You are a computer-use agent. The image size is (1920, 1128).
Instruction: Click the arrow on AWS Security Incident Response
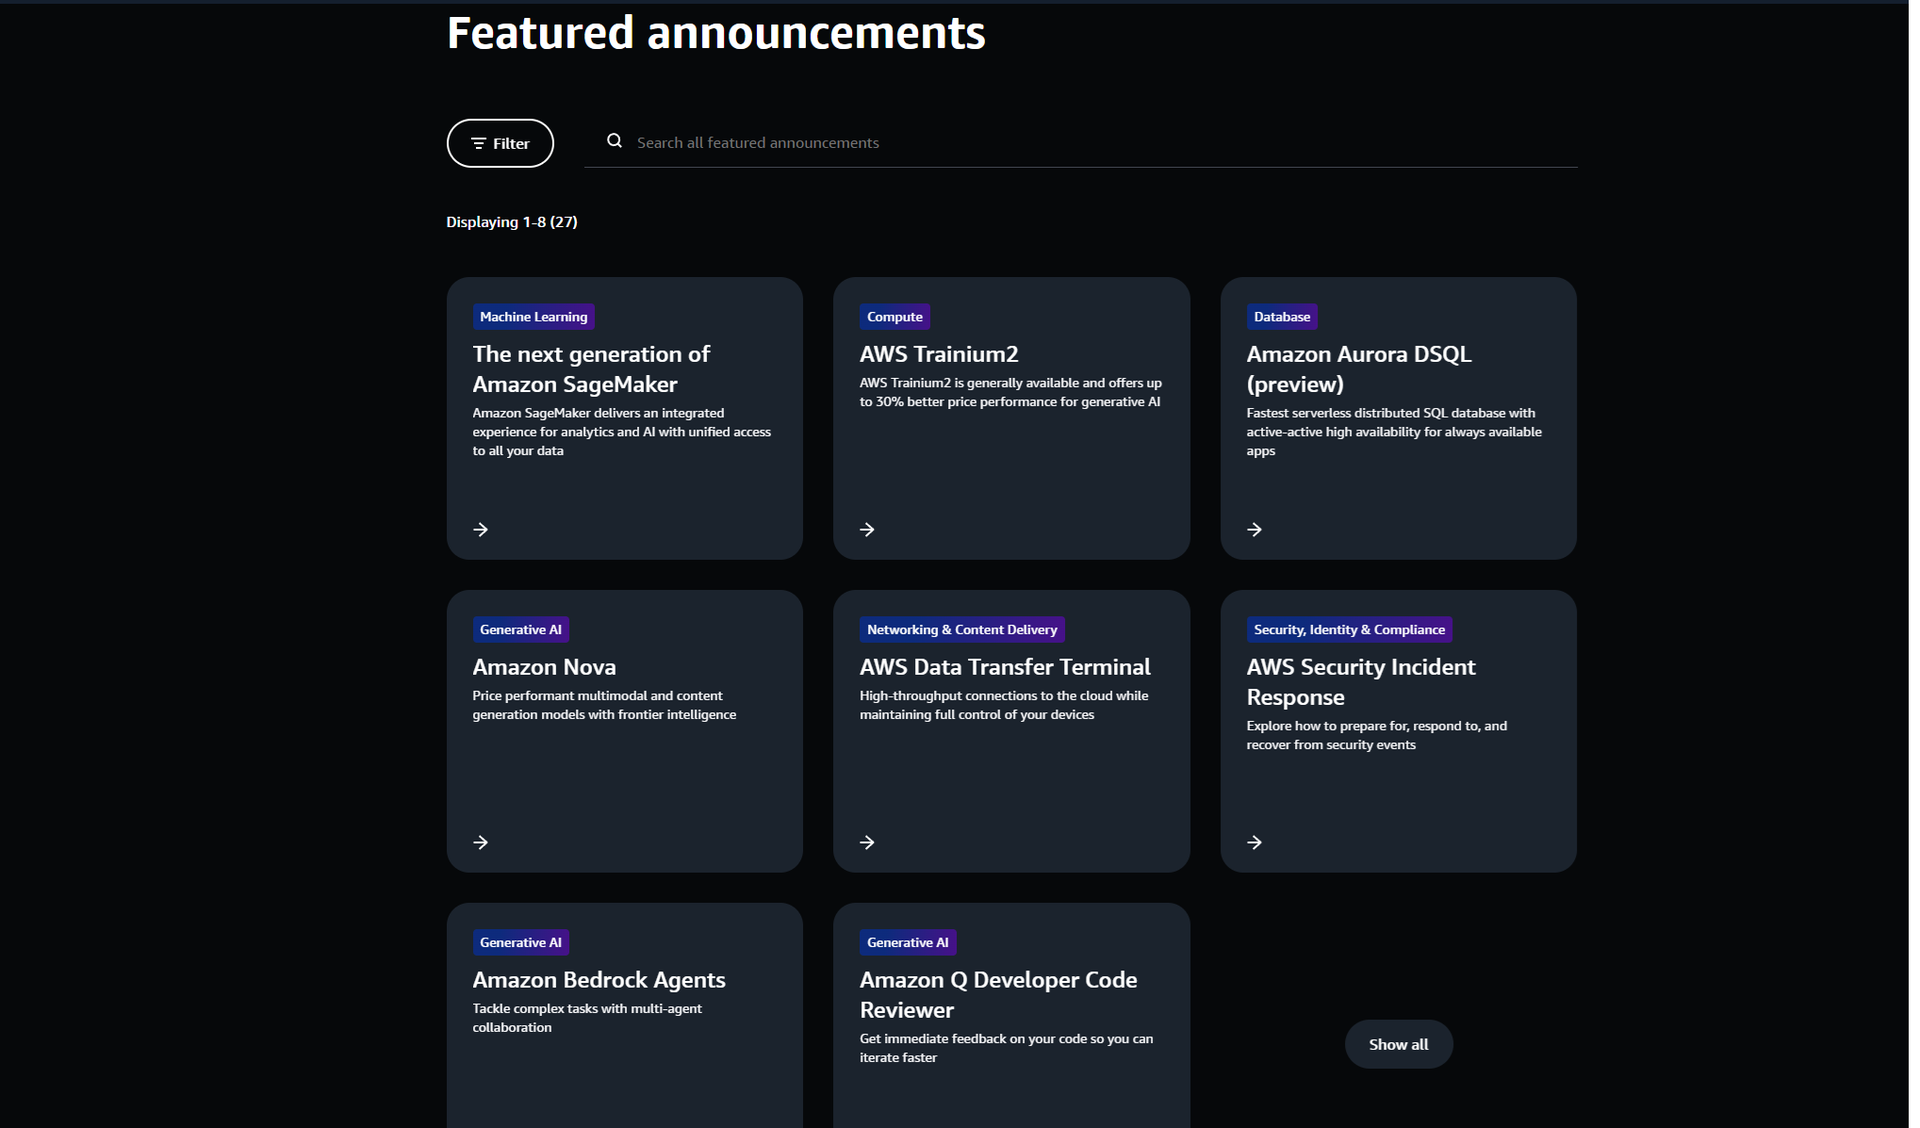pyautogui.click(x=1254, y=842)
